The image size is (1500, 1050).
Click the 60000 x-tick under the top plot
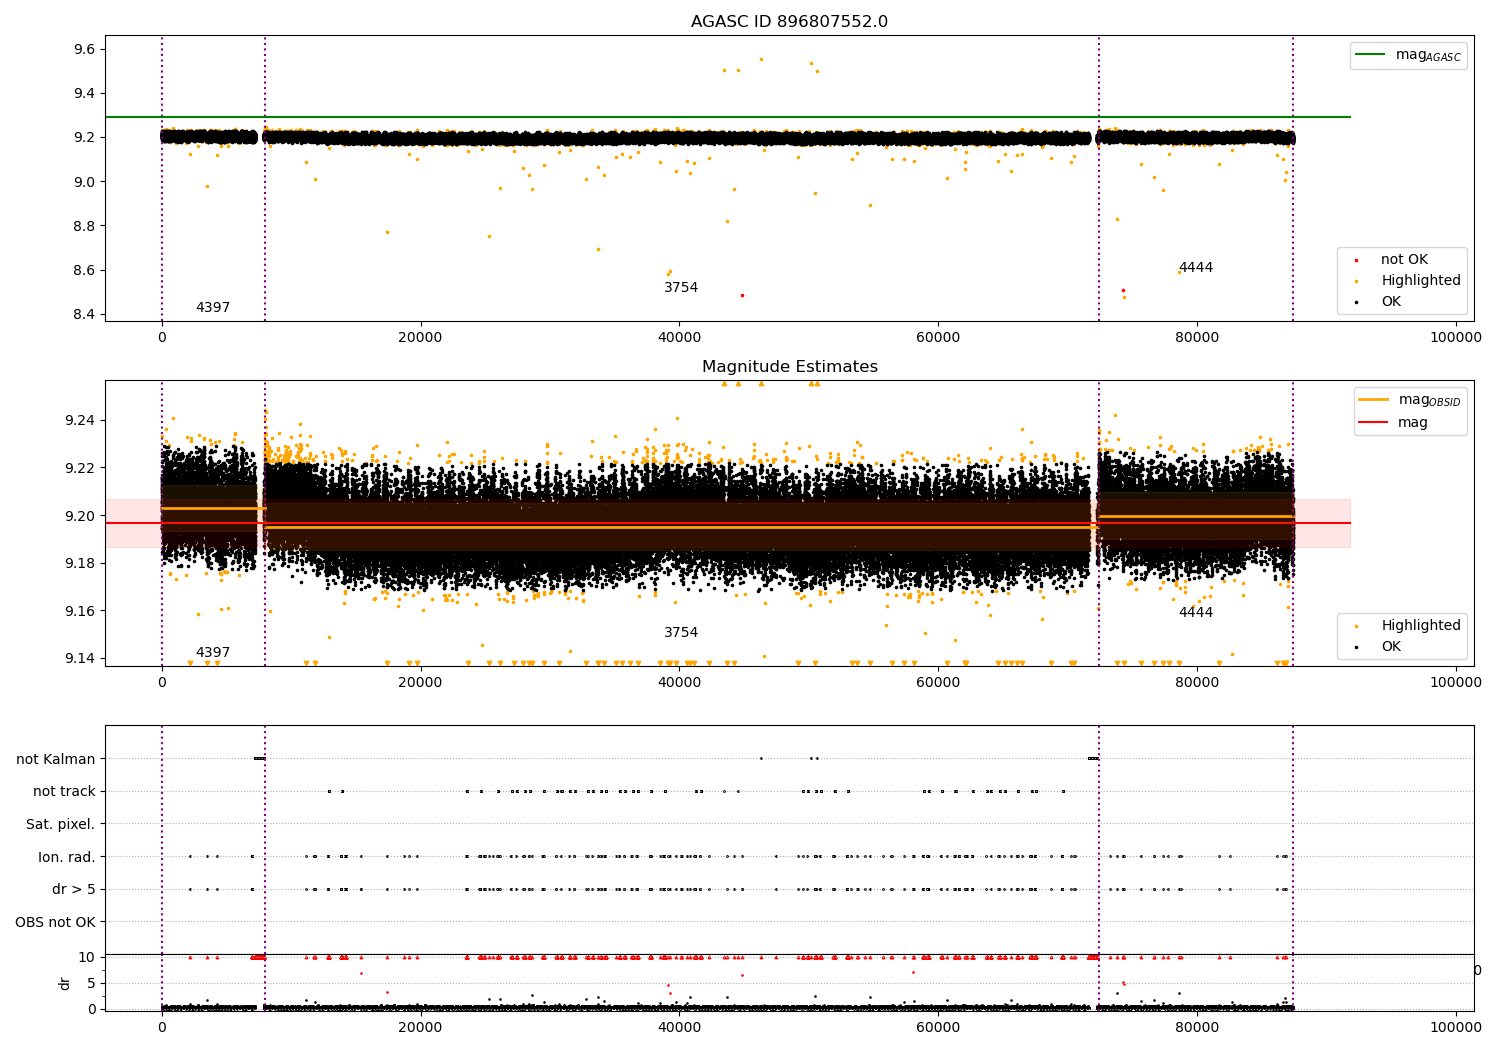[938, 337]
